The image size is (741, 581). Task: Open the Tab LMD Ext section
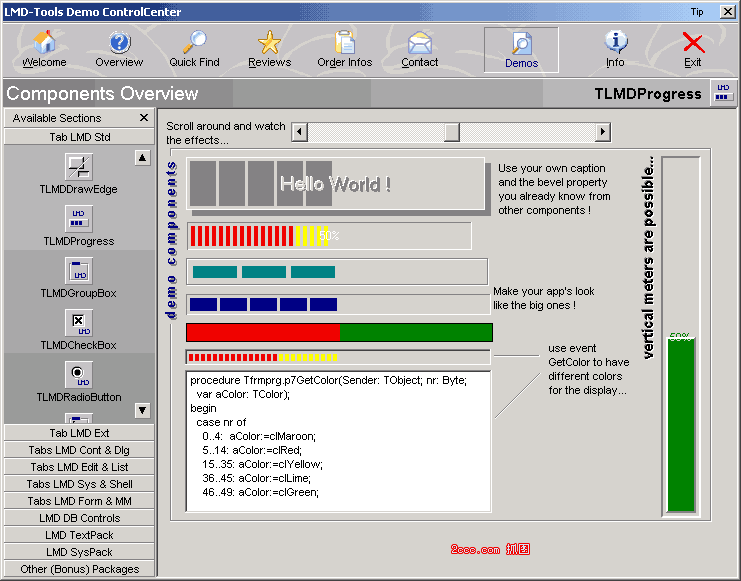(x=79, y=433)
